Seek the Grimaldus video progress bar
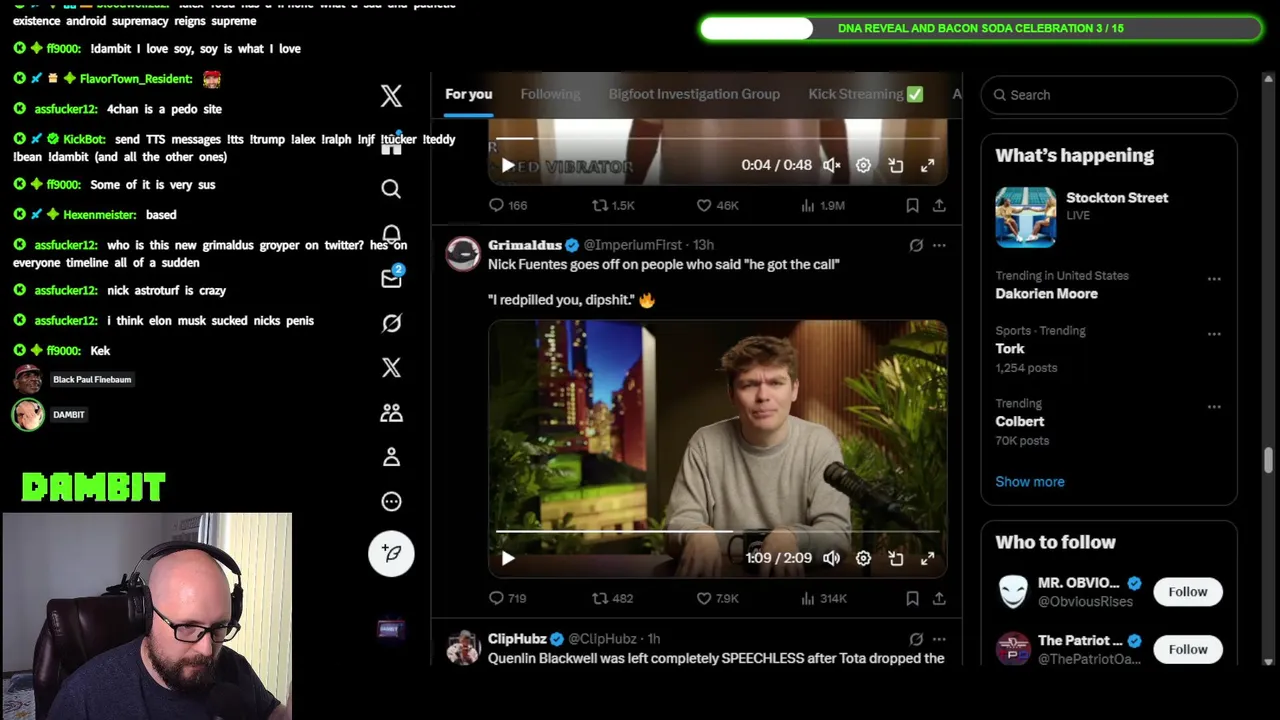The image size is (1280, 720). click(x=717, y=532)
